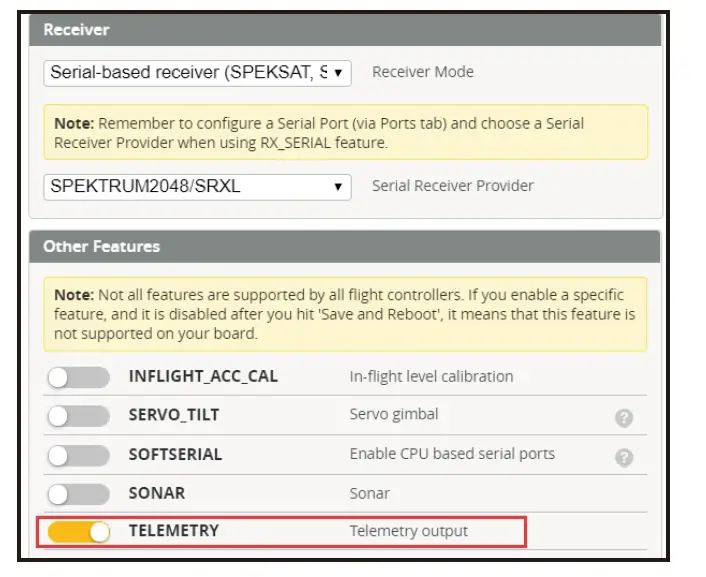Open the Receiver Mode dropdown
Image resolution: width=706 pixels, height=577 pixels.
(197, 72)
